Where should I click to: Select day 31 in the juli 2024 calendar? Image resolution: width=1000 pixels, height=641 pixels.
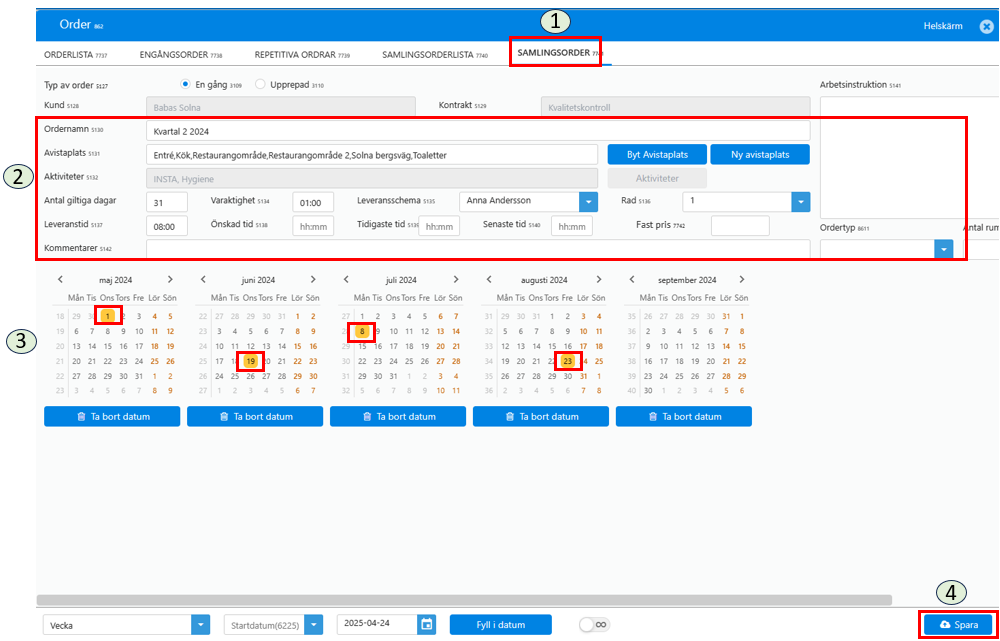[393, 376]
